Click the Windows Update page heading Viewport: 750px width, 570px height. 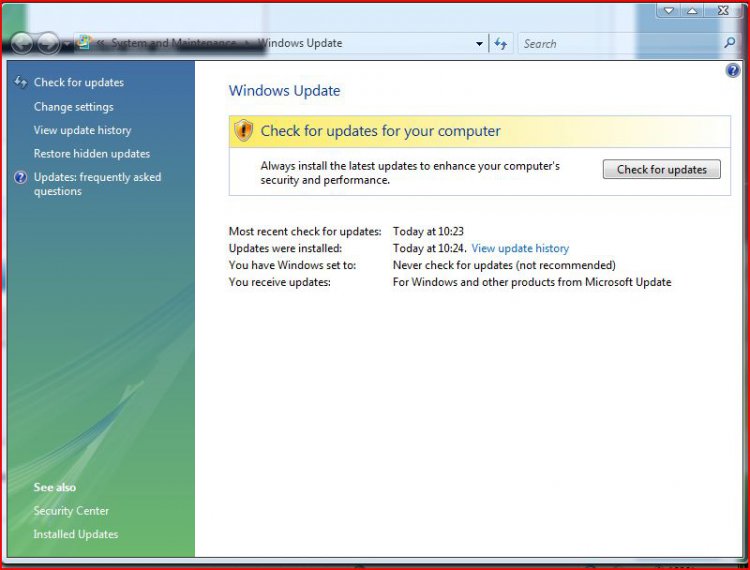pos(285,90)
